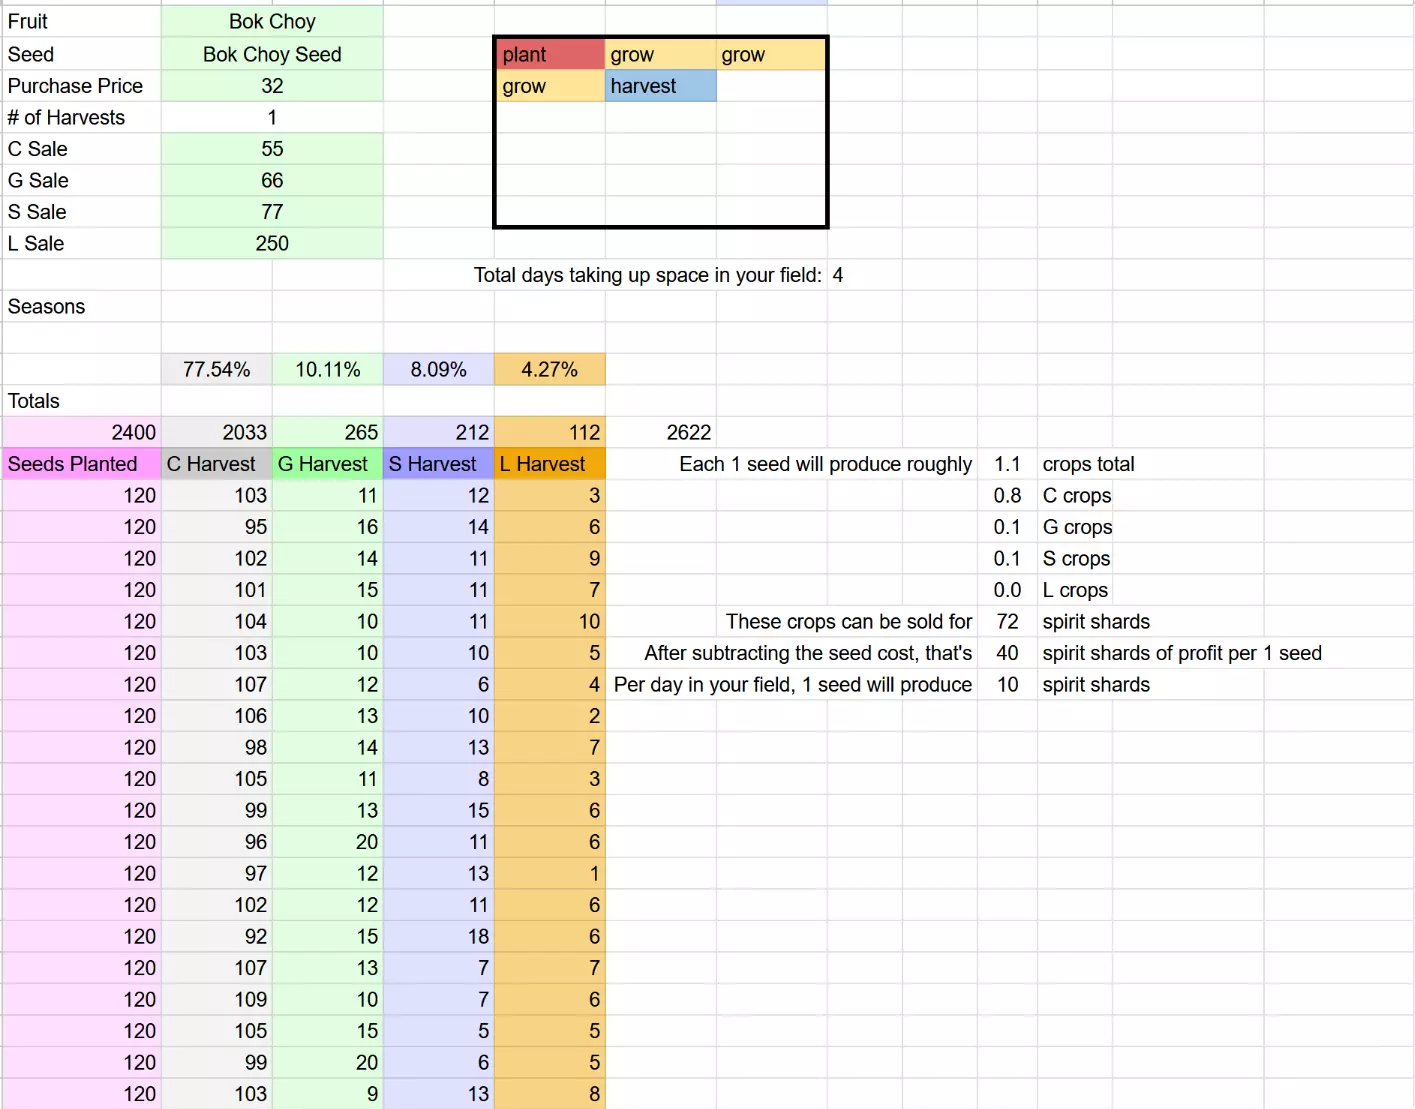Select the 'Seeds Planted' column header cell
Image resolution: width=1415 pixels, height=1109 pixels.
tap(81, 464)
